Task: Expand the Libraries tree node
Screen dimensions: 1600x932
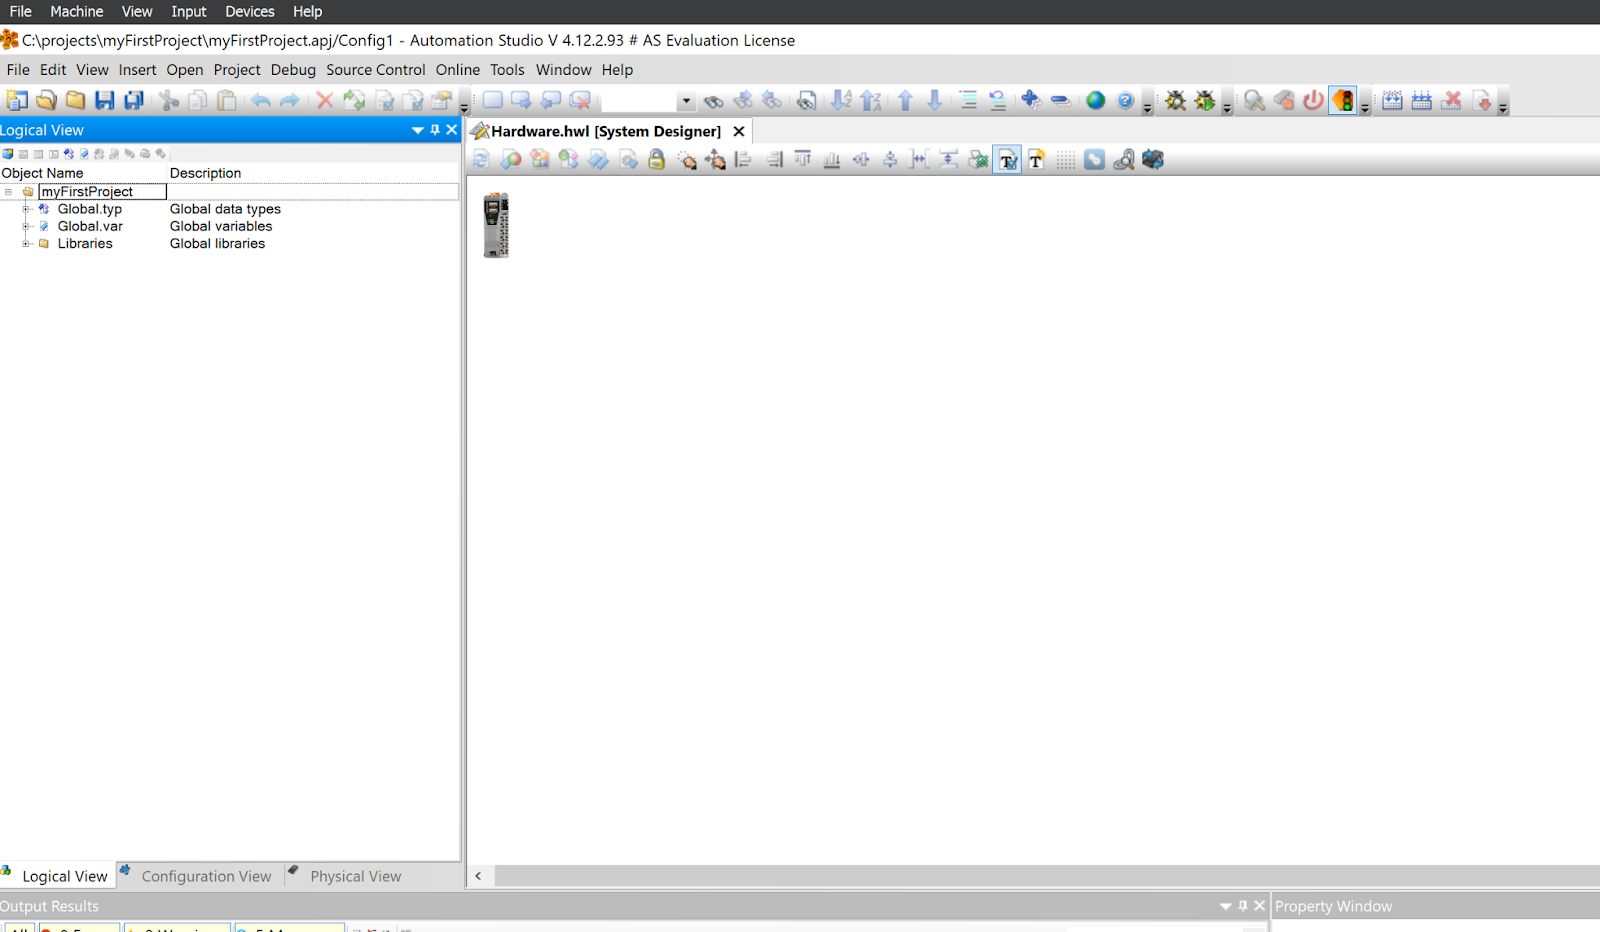Action: (27, 243)
